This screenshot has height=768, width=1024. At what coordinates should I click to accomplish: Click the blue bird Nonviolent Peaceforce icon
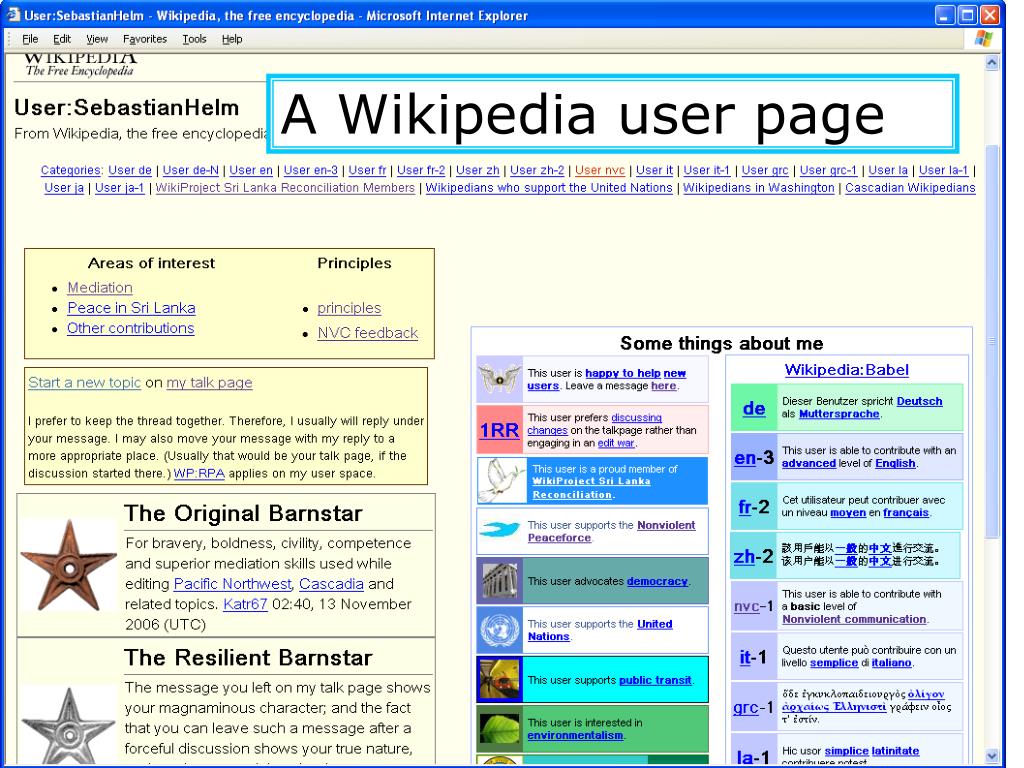click(x=500, y=530)
